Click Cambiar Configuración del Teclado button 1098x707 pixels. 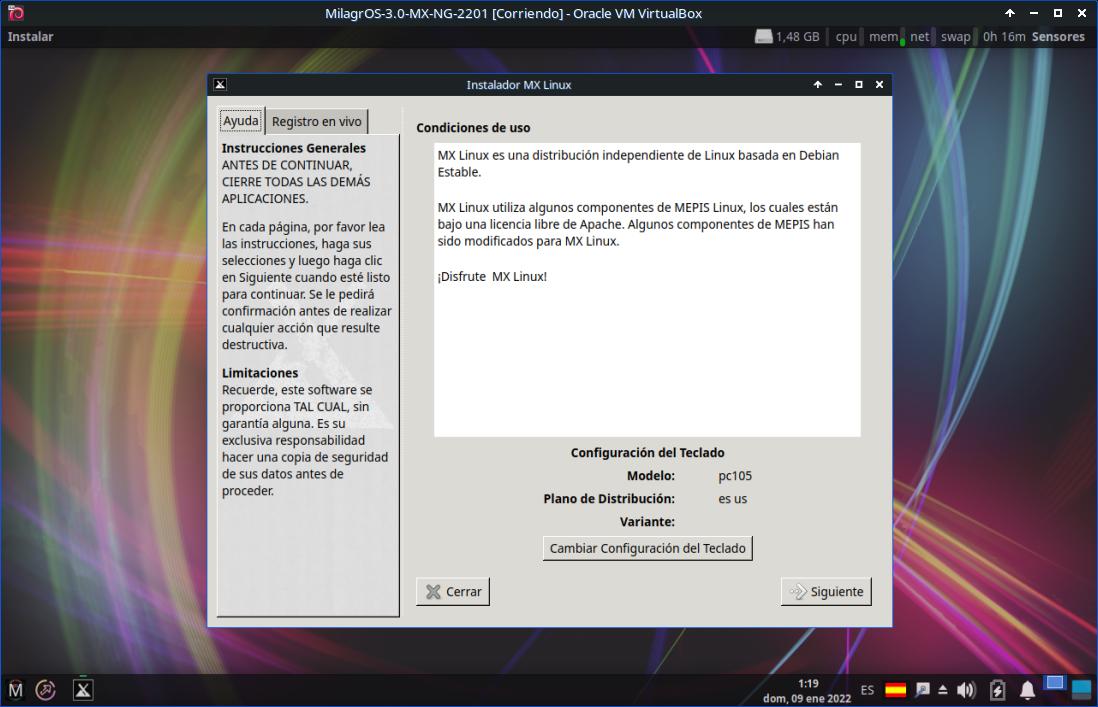pyautogui.click(x=648, y=548)
